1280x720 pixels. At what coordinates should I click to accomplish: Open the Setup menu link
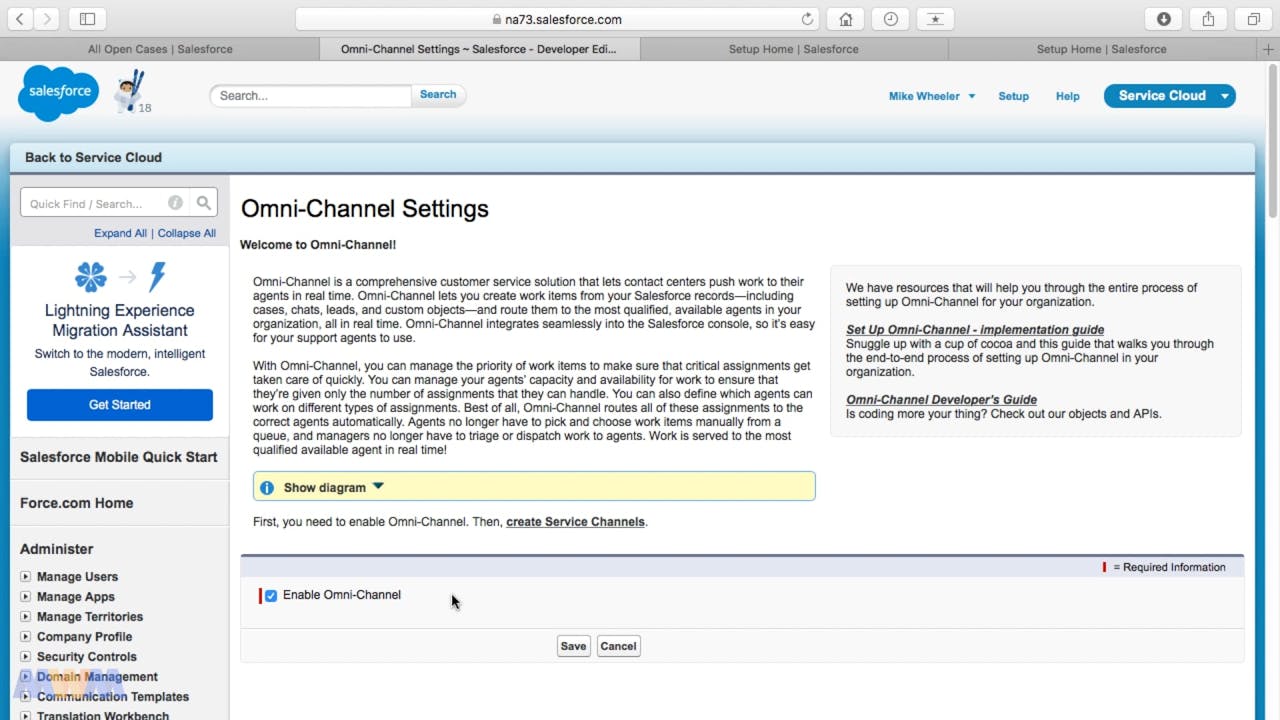(1013, 96)
